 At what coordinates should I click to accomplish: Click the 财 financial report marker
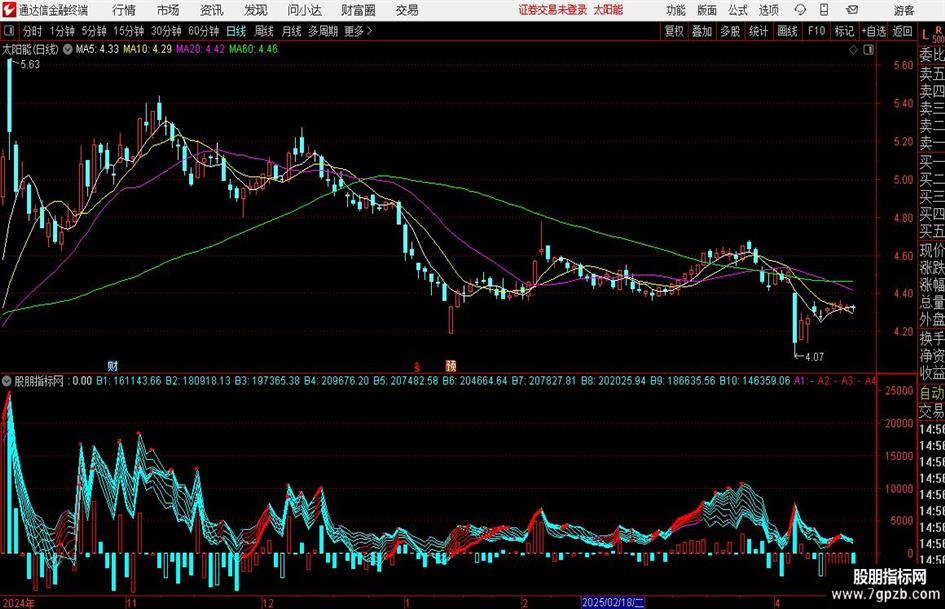(113, 365)
